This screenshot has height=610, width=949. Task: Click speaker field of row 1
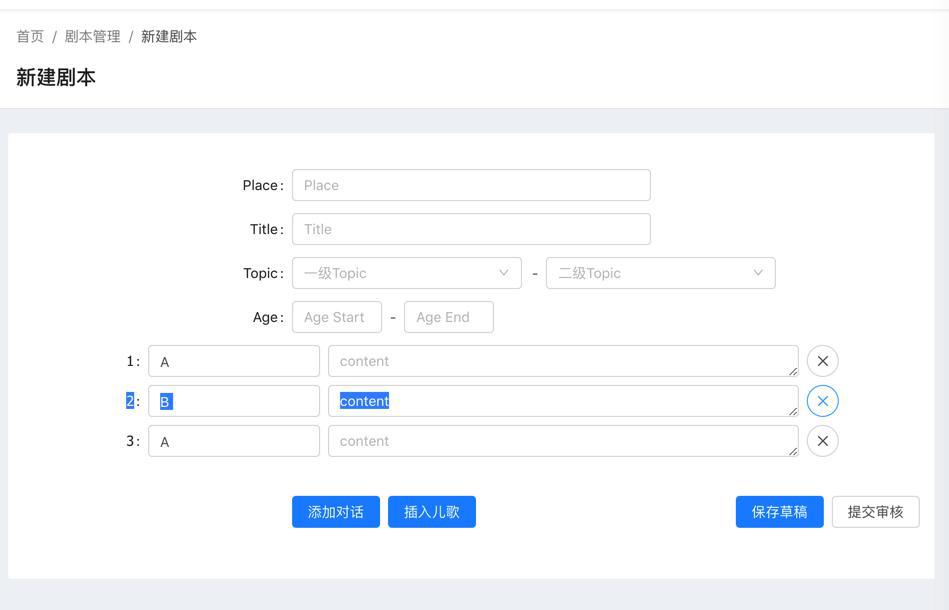point(234,361)
